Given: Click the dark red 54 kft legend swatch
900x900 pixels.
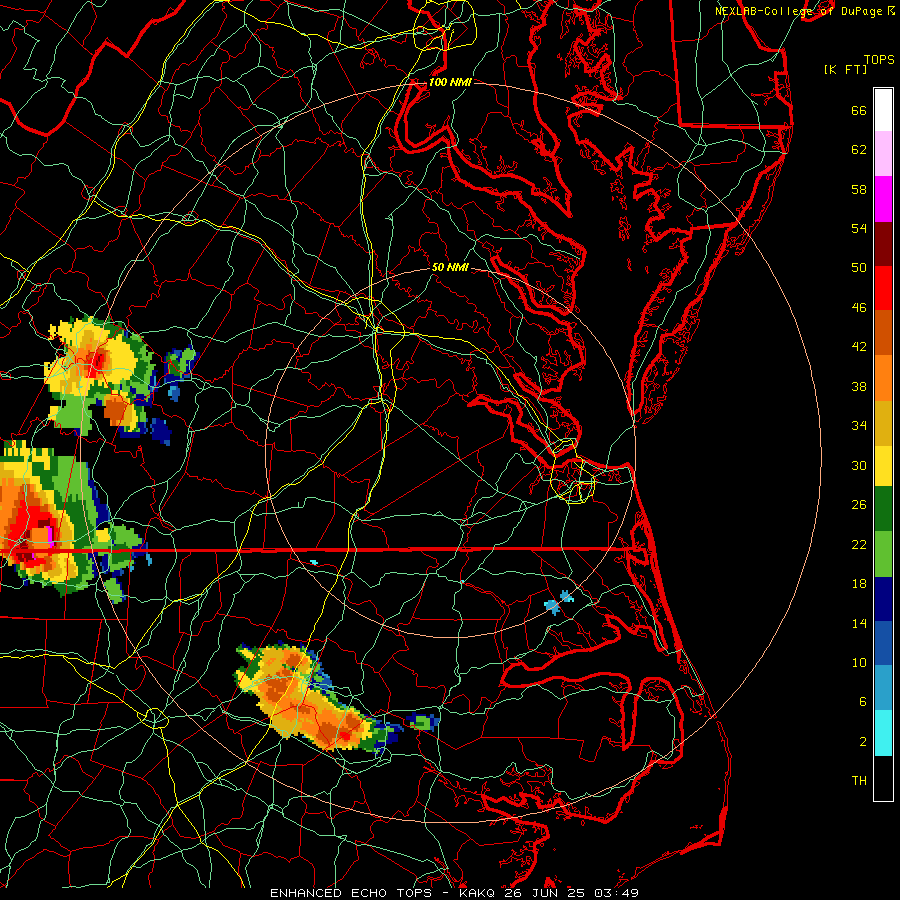Looking at the screenshot, I should (883, 244).
